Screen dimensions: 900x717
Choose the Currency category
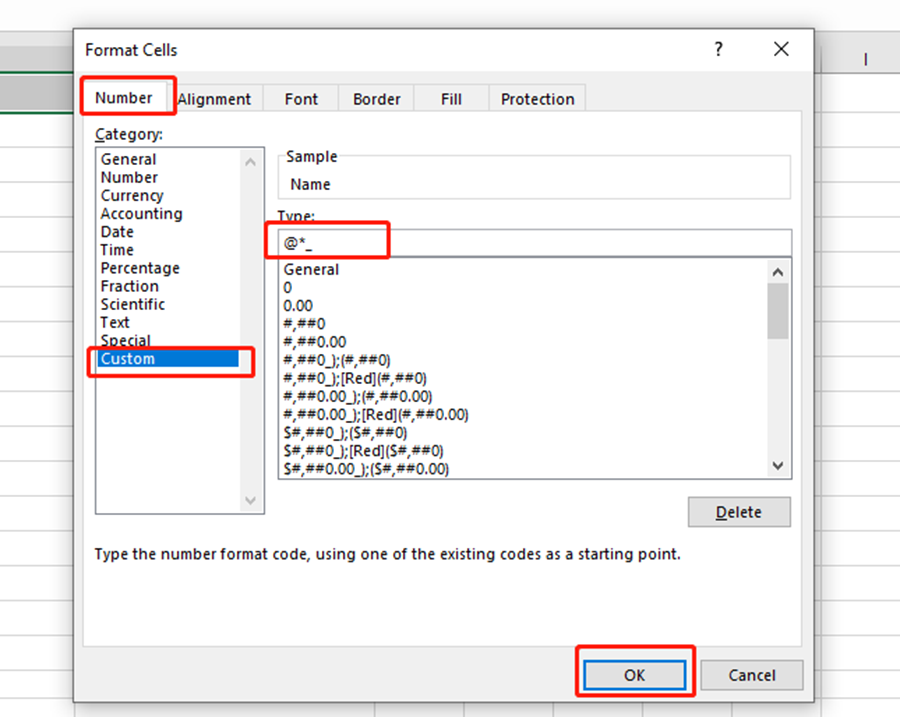(x=132, y=196)
